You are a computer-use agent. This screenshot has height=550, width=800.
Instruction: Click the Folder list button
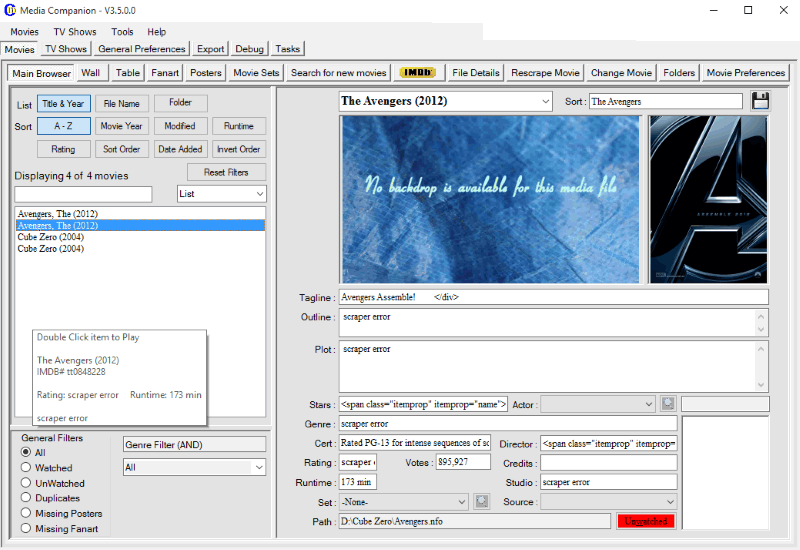click(181, 103)
